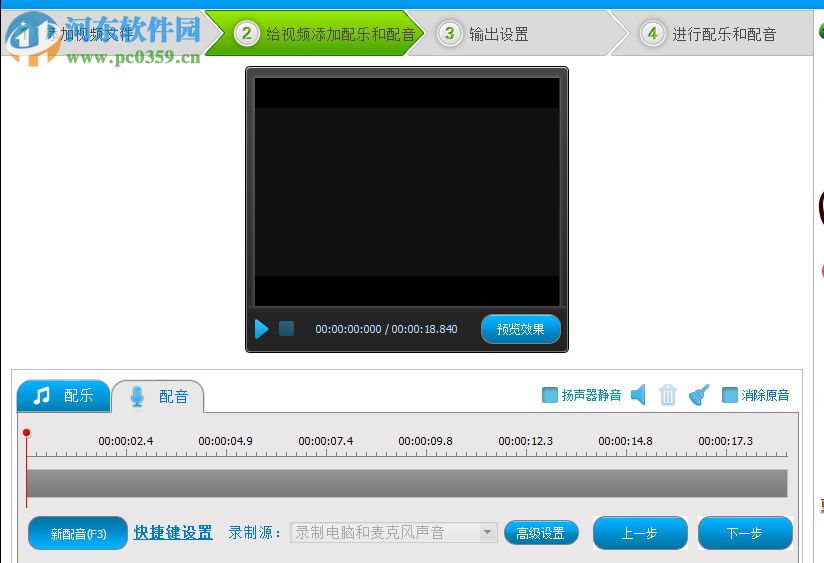Start a new dubbing with 新配音(F3)

pos(78,534)
